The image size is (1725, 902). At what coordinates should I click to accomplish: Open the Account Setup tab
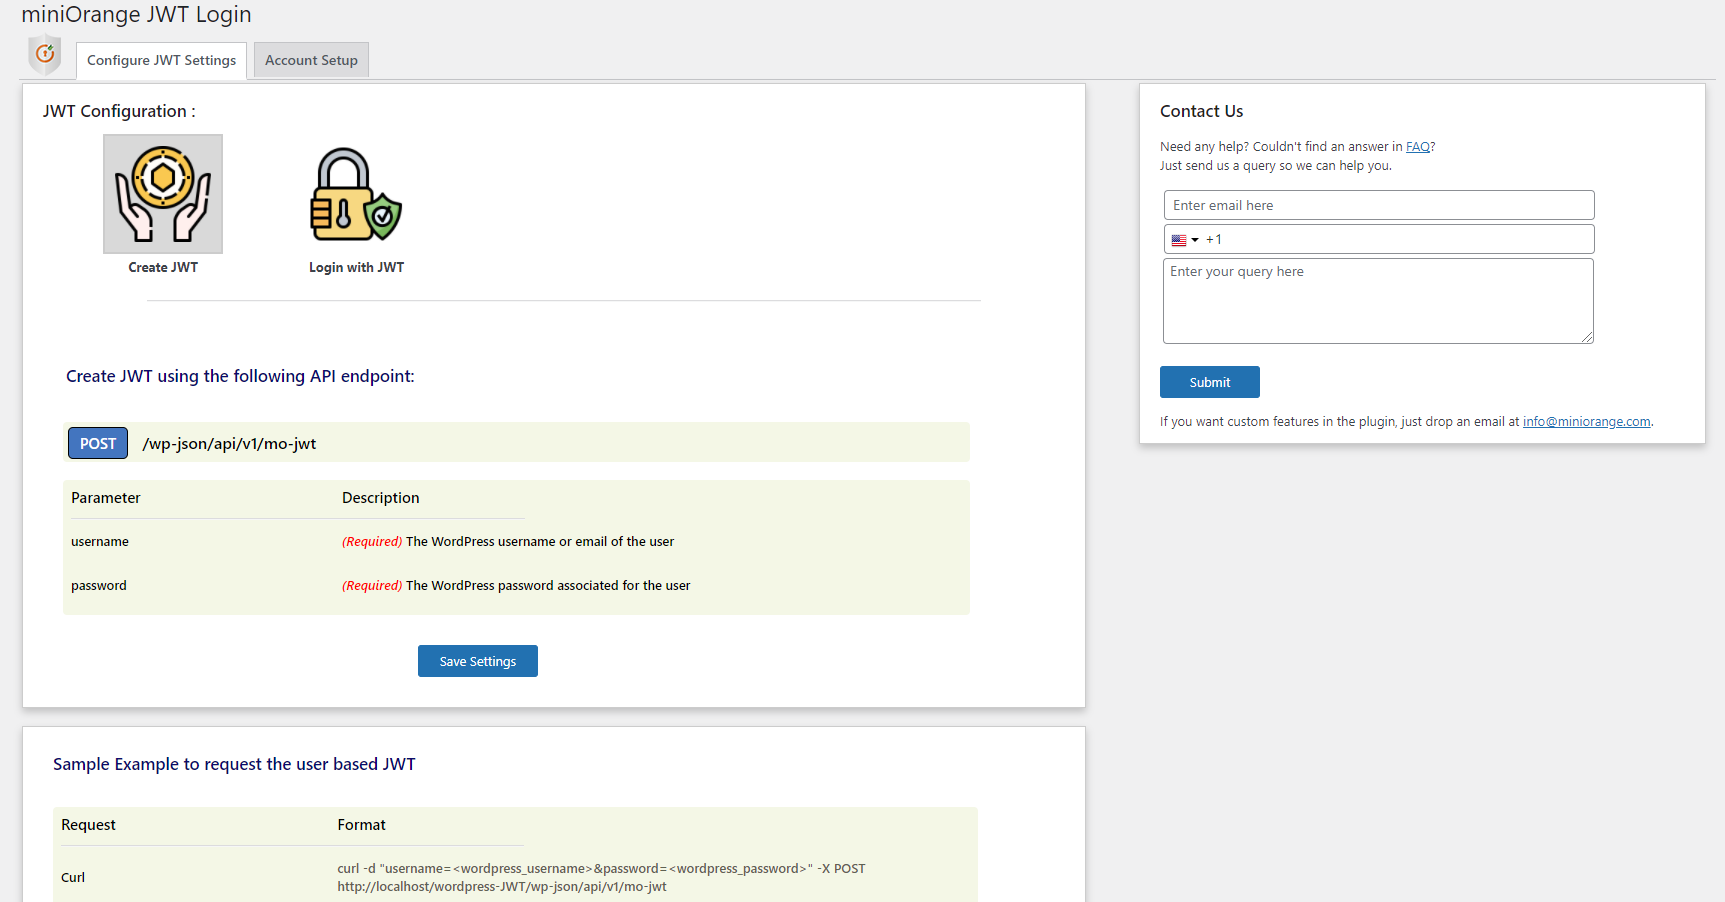[311, 60]
